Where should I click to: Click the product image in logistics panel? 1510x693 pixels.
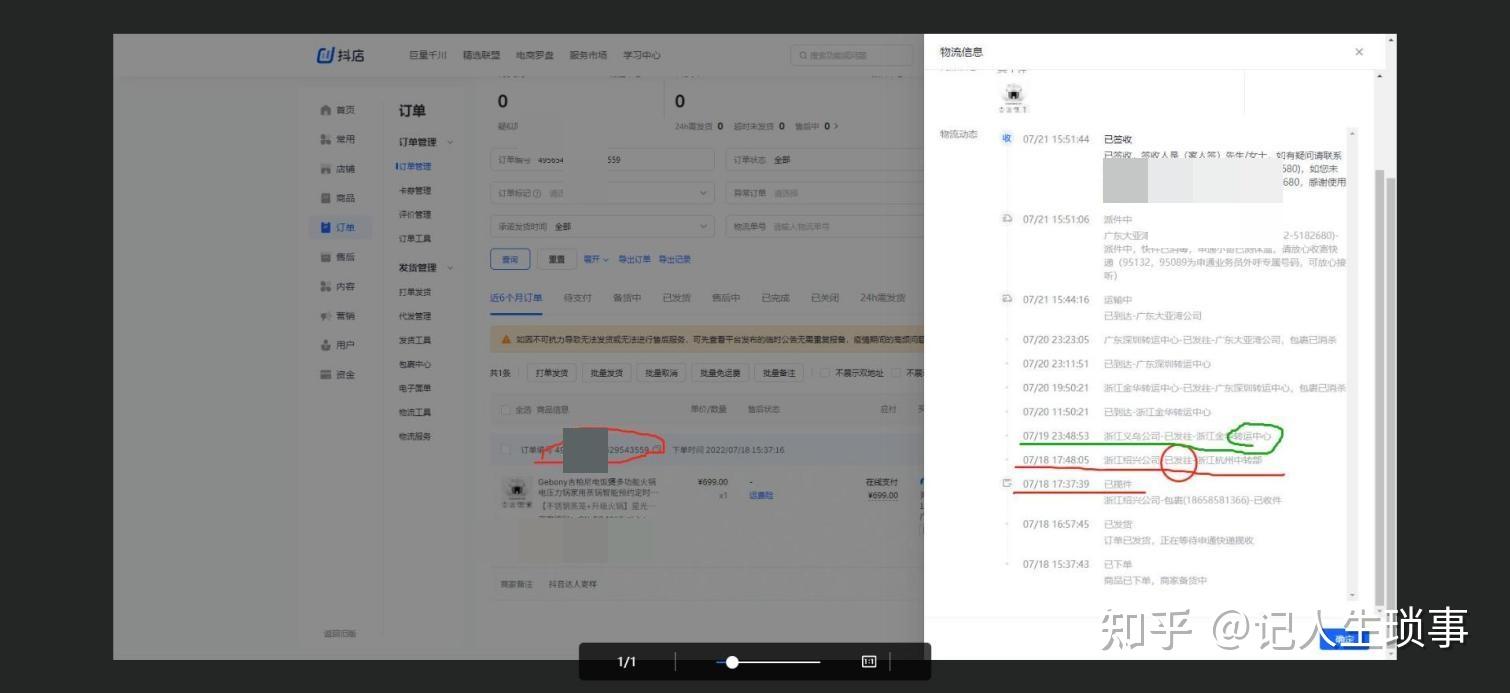point(1013,97)
